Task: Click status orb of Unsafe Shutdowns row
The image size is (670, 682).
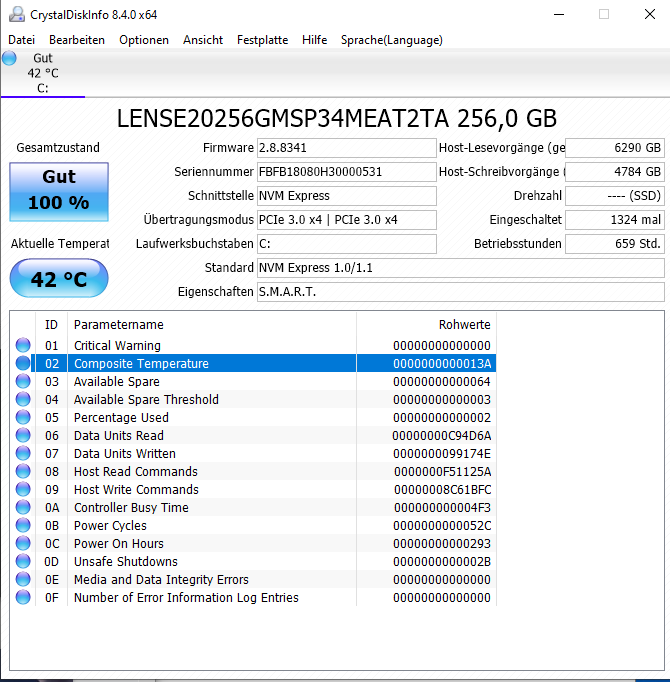Action: pos(23,562)
